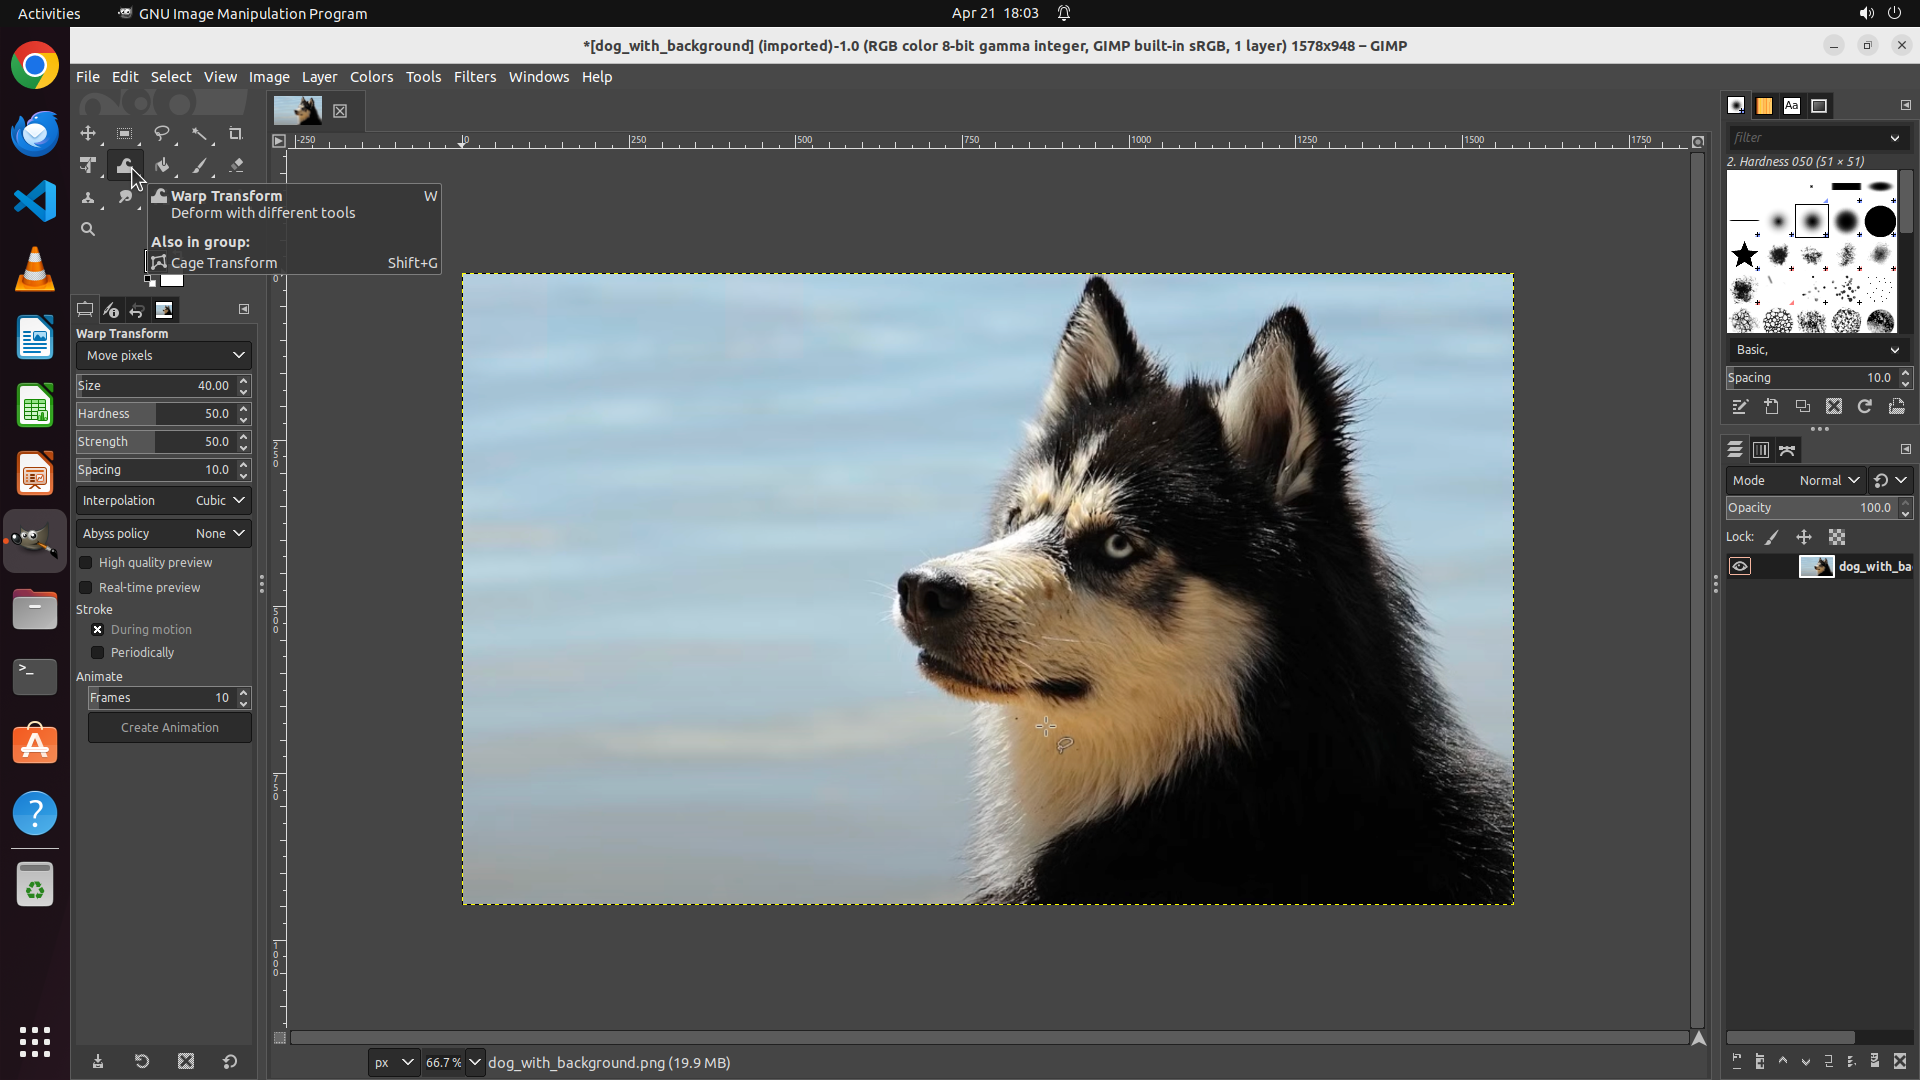This screenshot has height=1080, width=1920.
Task: Enable Real-time preview checkbox
Action: 86,588
